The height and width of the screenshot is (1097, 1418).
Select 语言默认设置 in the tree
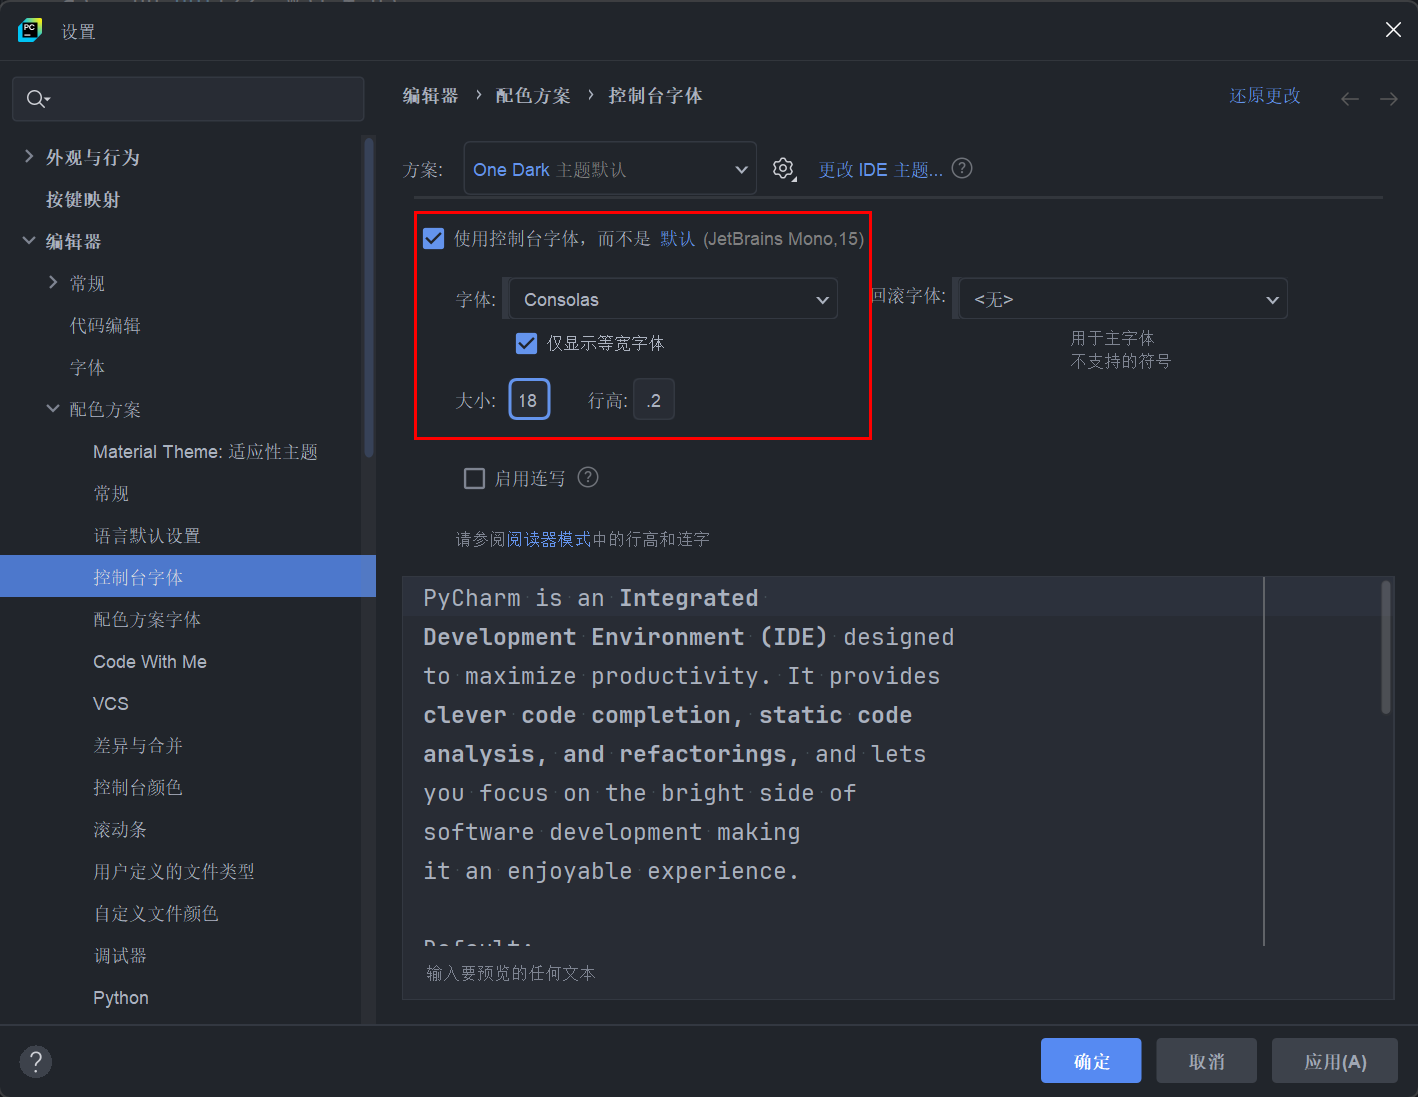(x=147, y=535)
